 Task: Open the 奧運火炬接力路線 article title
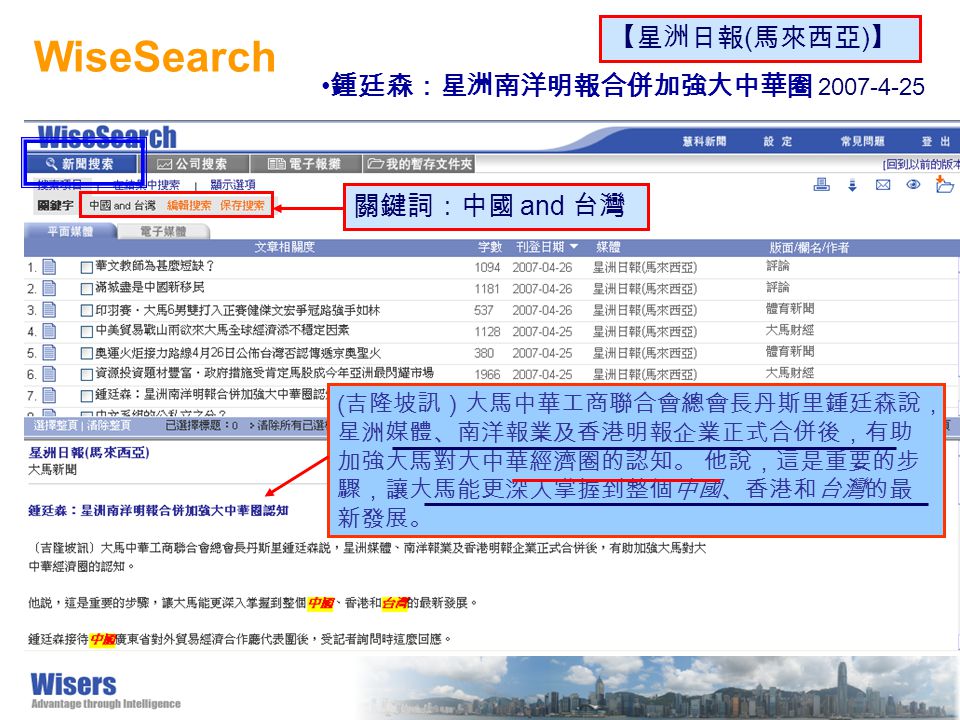pyautogui.click(x=238, y=353)
